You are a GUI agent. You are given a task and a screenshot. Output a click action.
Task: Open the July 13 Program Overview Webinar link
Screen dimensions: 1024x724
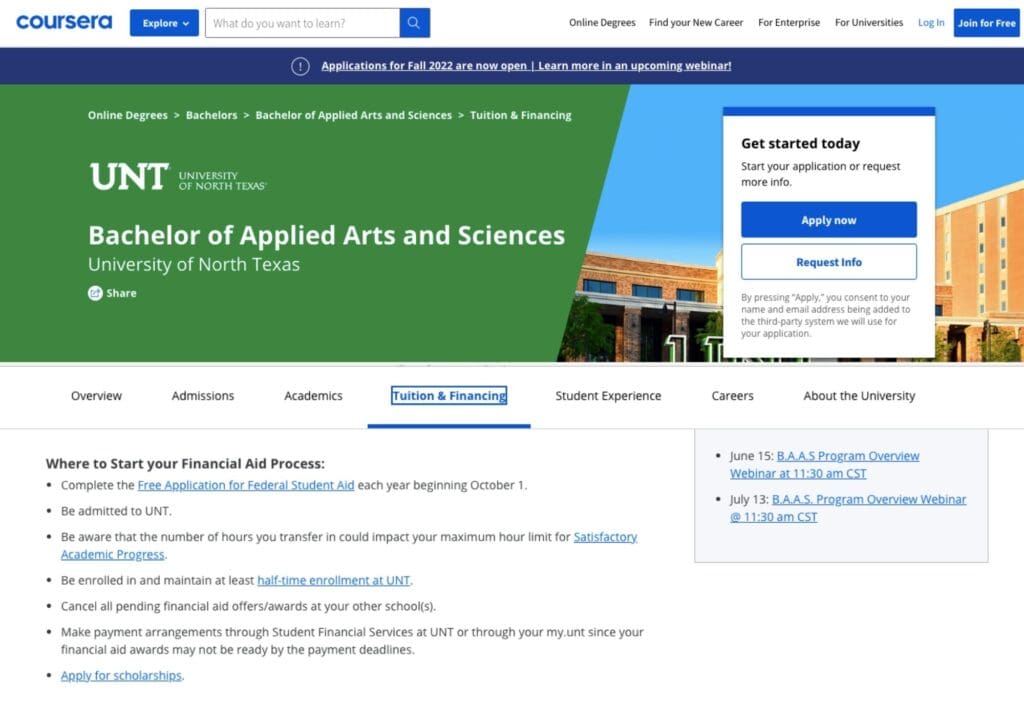(870, 499)
